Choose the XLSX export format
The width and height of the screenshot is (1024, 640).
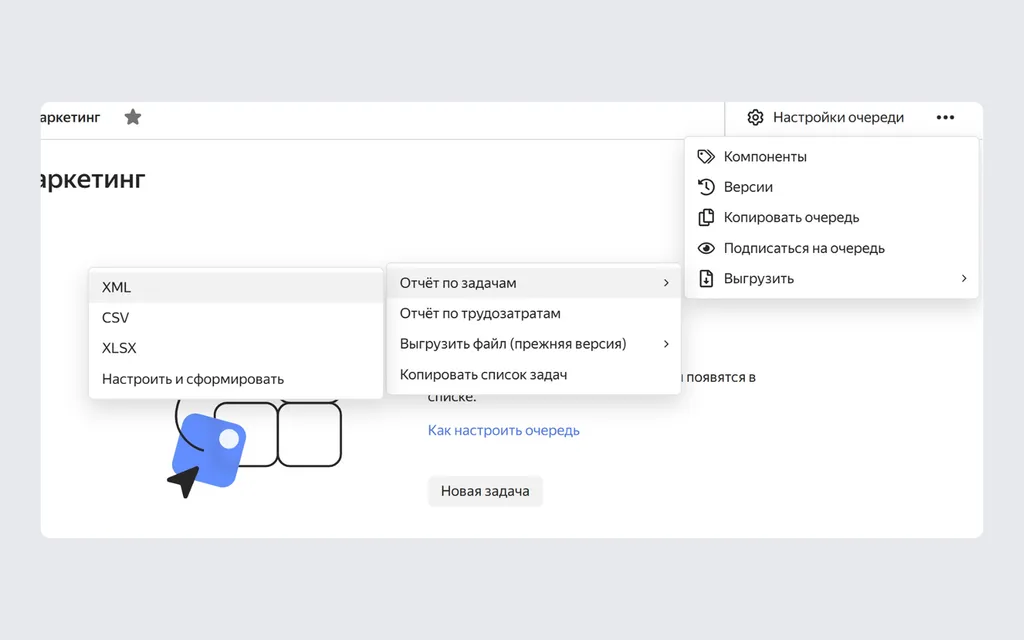(x=236, y=348)
